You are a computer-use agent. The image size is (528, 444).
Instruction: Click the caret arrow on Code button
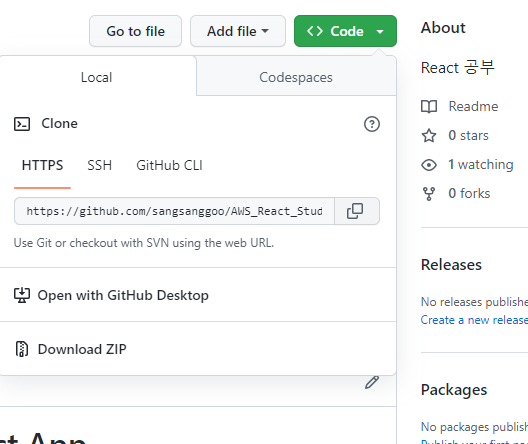pyautogui.click(x=380, y=32)
